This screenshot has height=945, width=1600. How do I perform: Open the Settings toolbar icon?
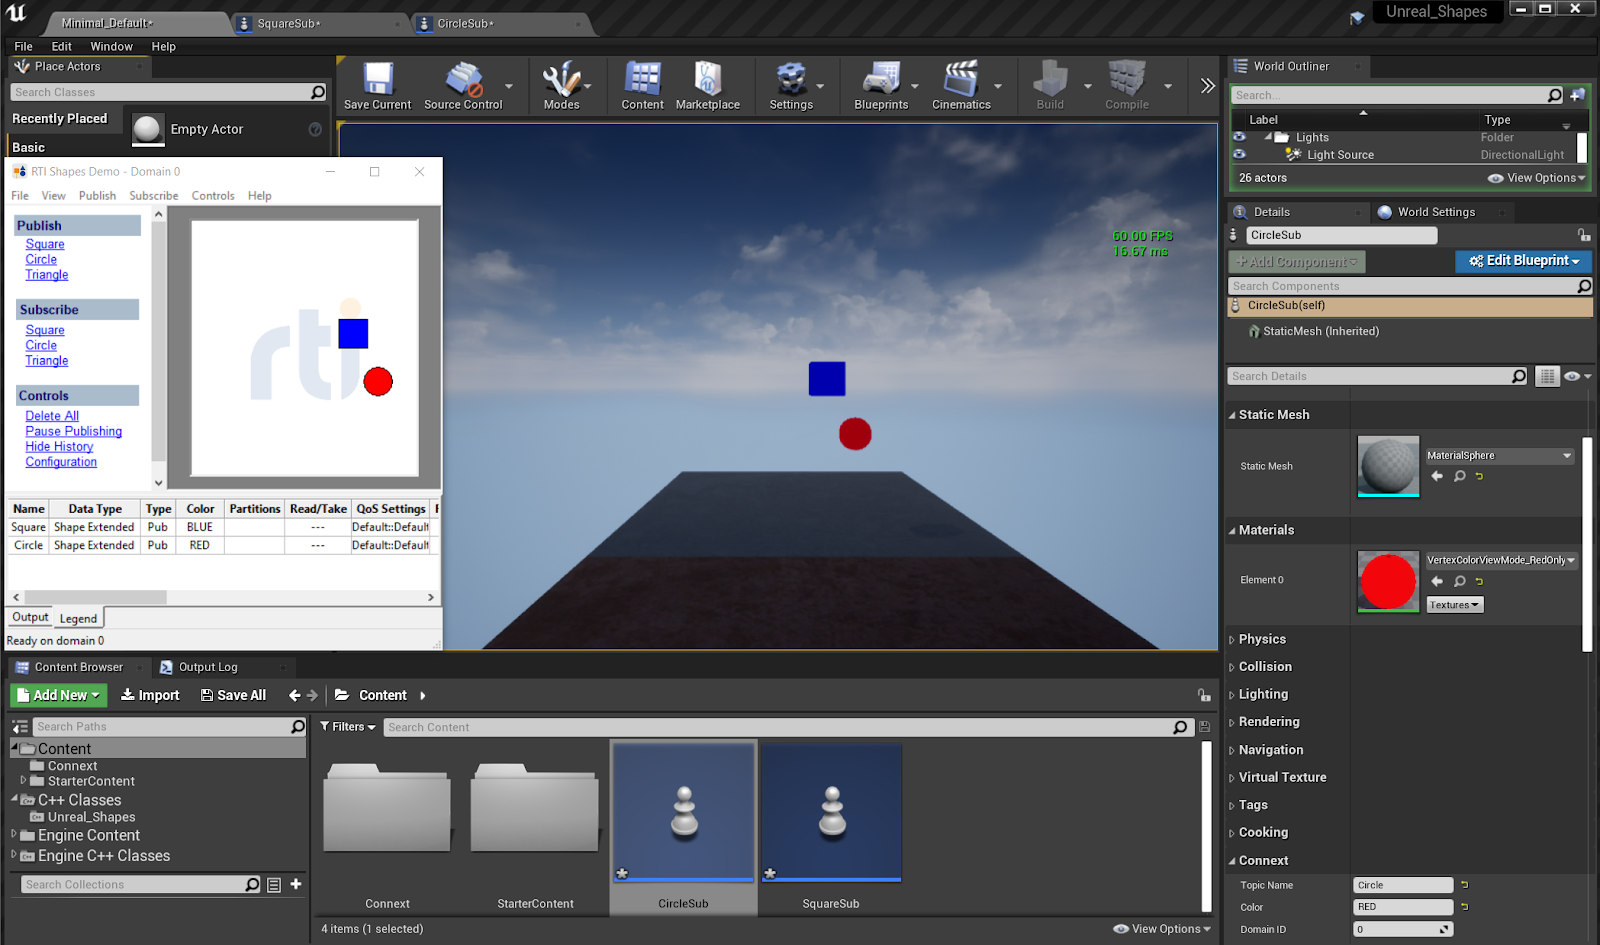click(x=791, y=85)
